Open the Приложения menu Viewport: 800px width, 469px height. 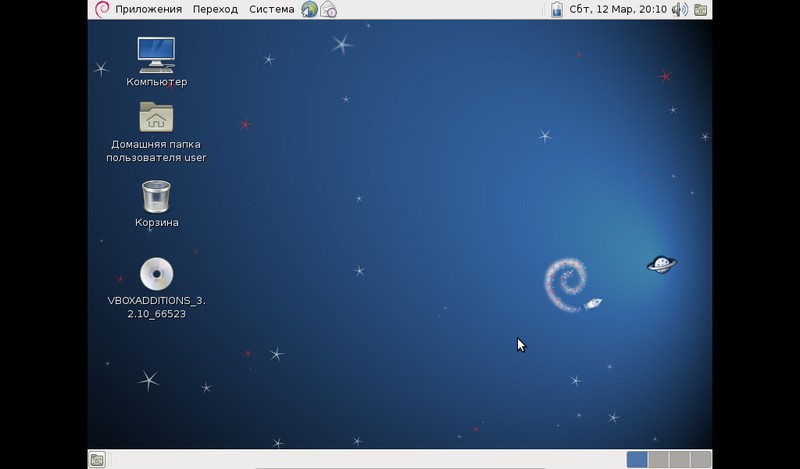click(x=148, y=9)
